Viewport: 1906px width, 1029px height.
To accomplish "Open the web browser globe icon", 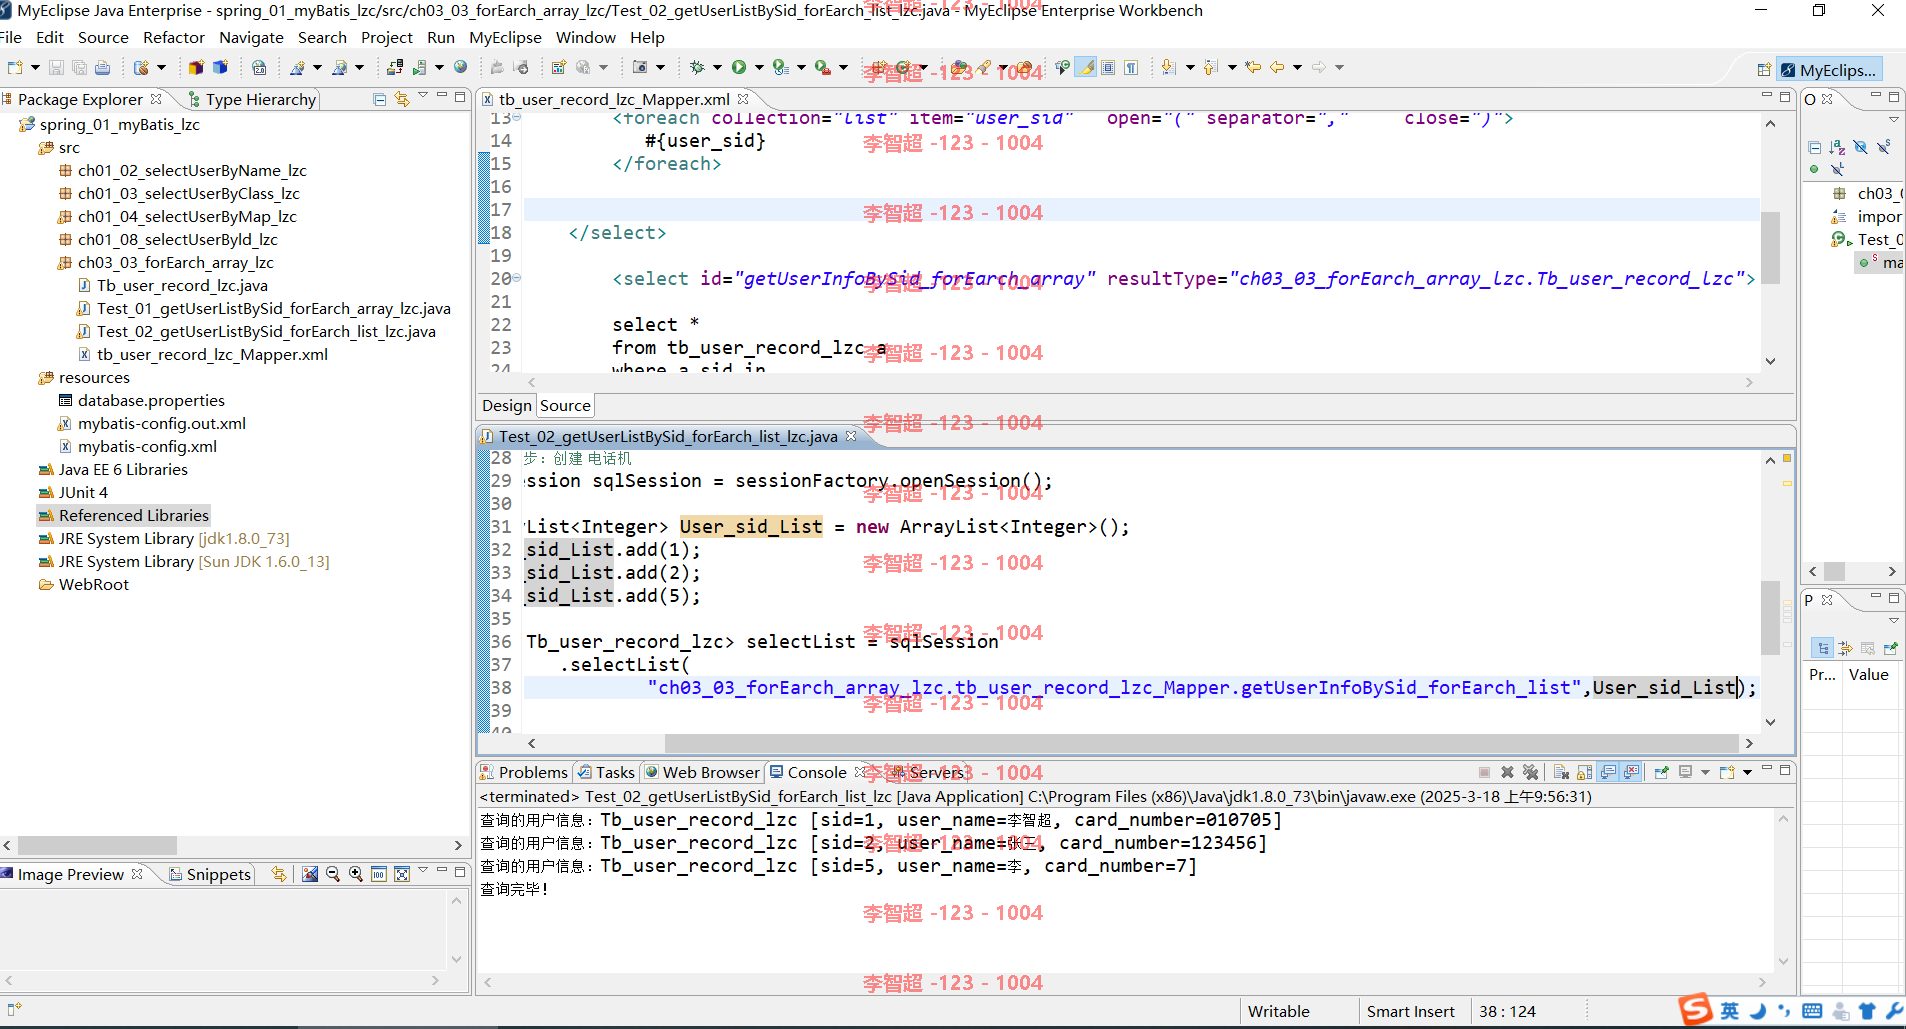I will coord(460,67).
